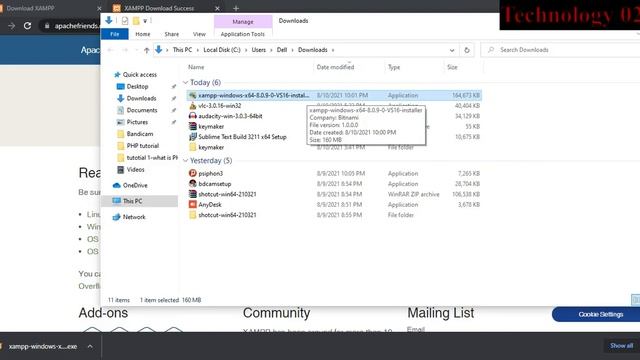The width and height of the screenshot is (640, 360).
Task: Select the AnyDesk application icon
Action: tap(193, 205)
